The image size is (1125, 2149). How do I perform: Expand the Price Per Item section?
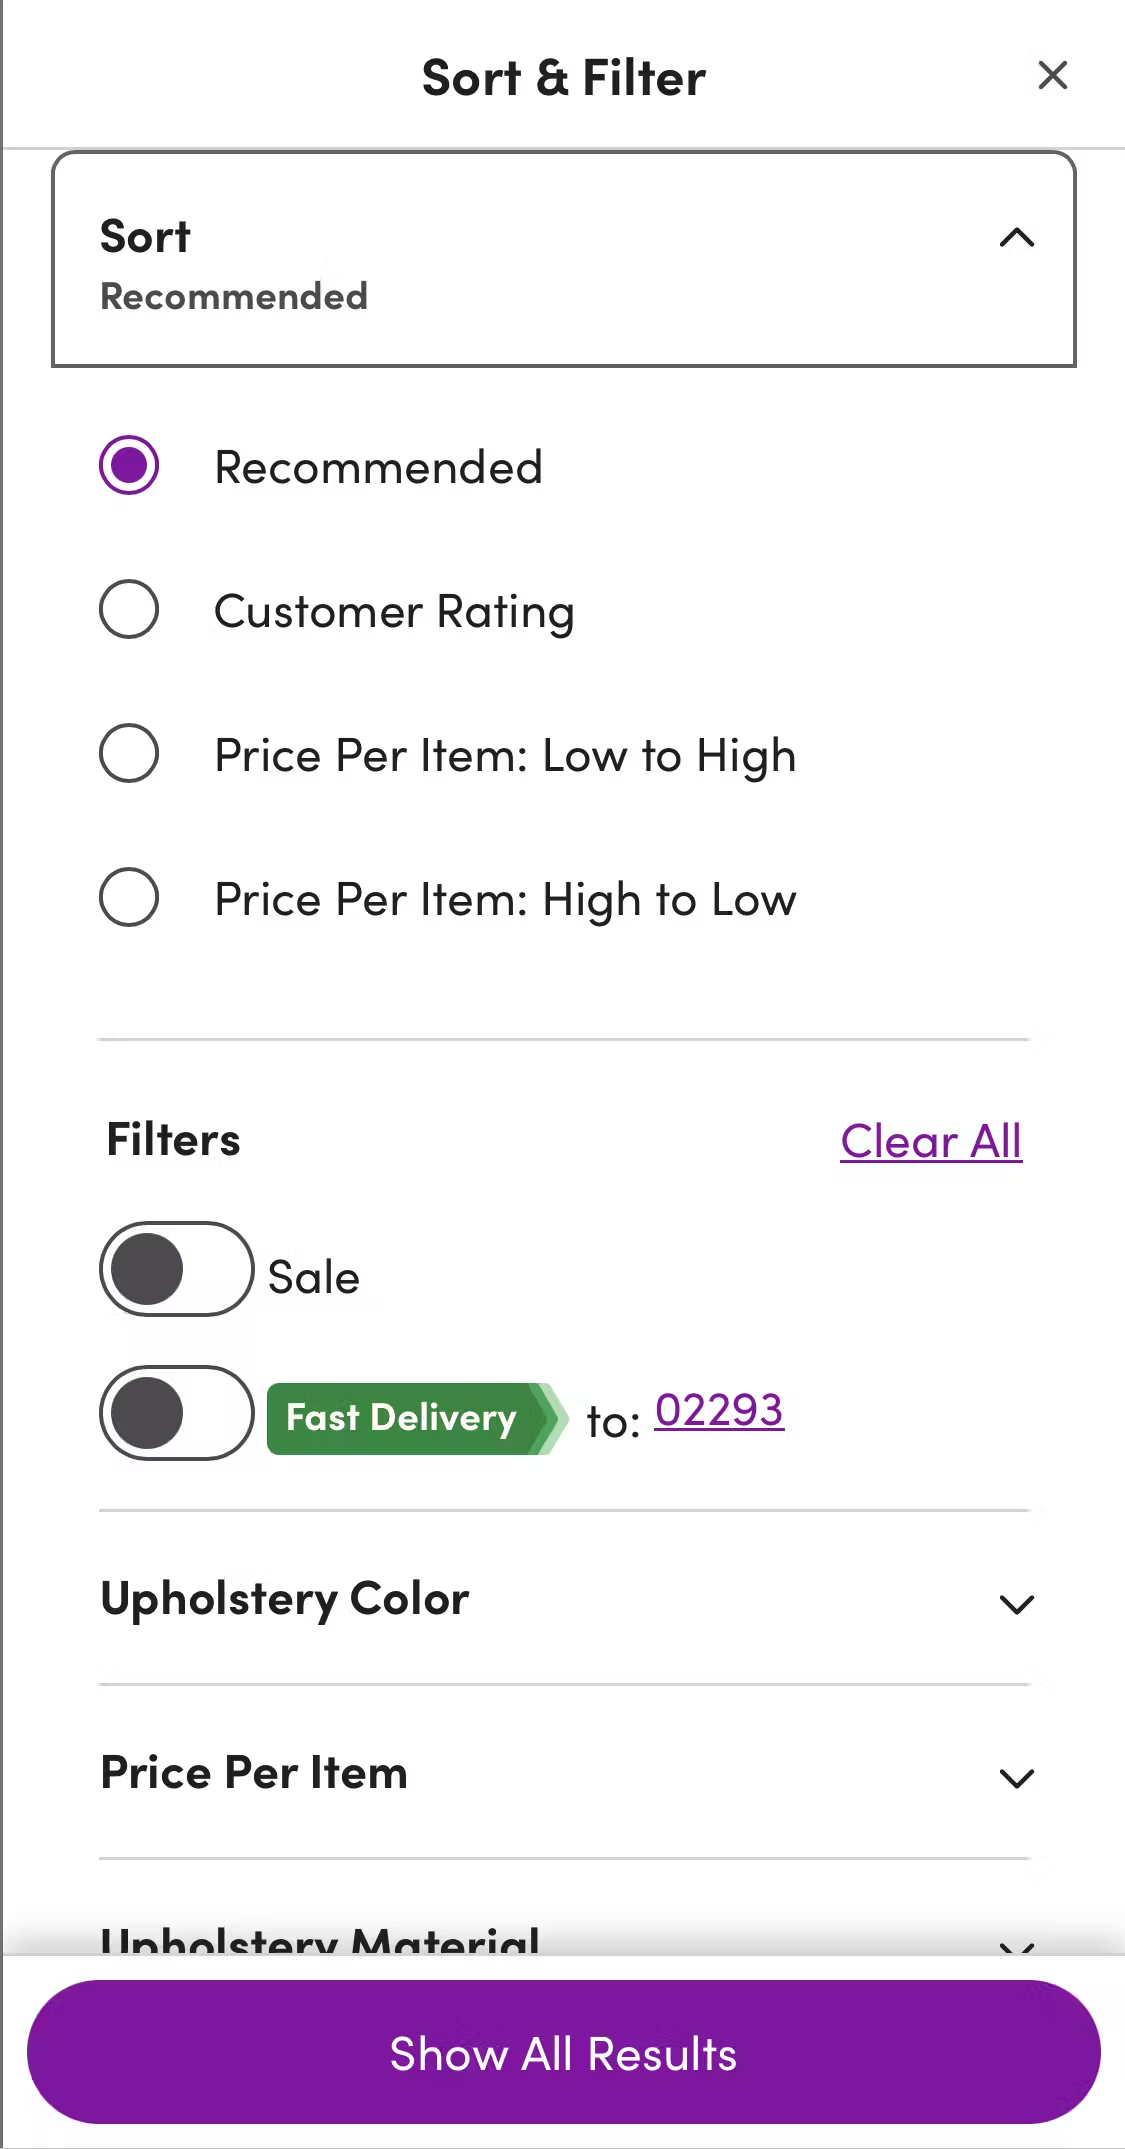point(1017,1778)
